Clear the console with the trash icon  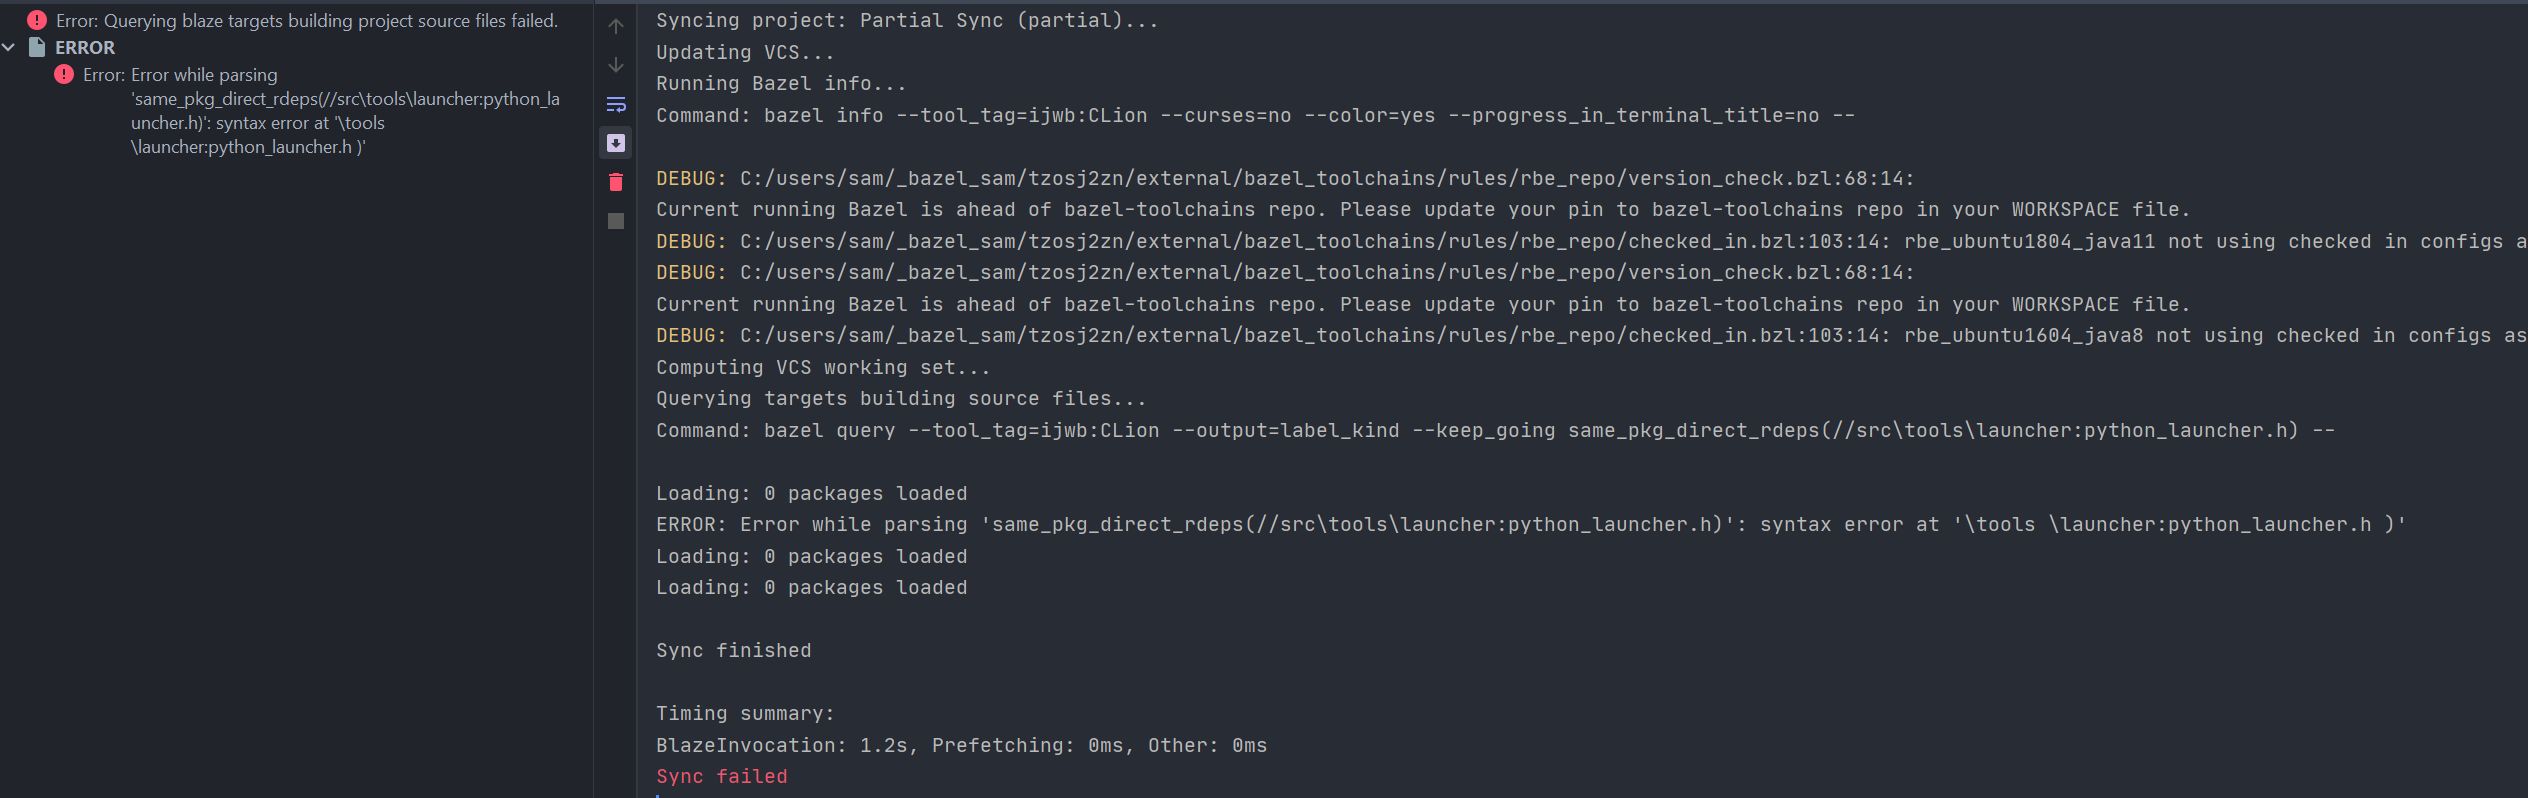coord(615,181)
